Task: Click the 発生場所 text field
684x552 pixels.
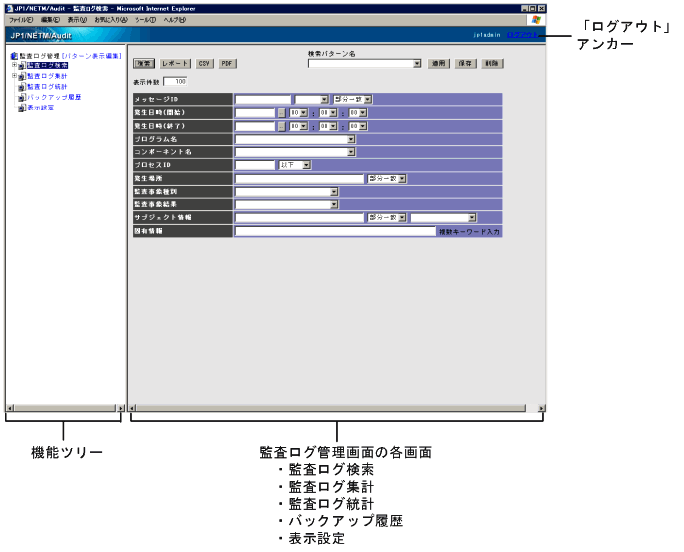Action: [x=299, y=179]
